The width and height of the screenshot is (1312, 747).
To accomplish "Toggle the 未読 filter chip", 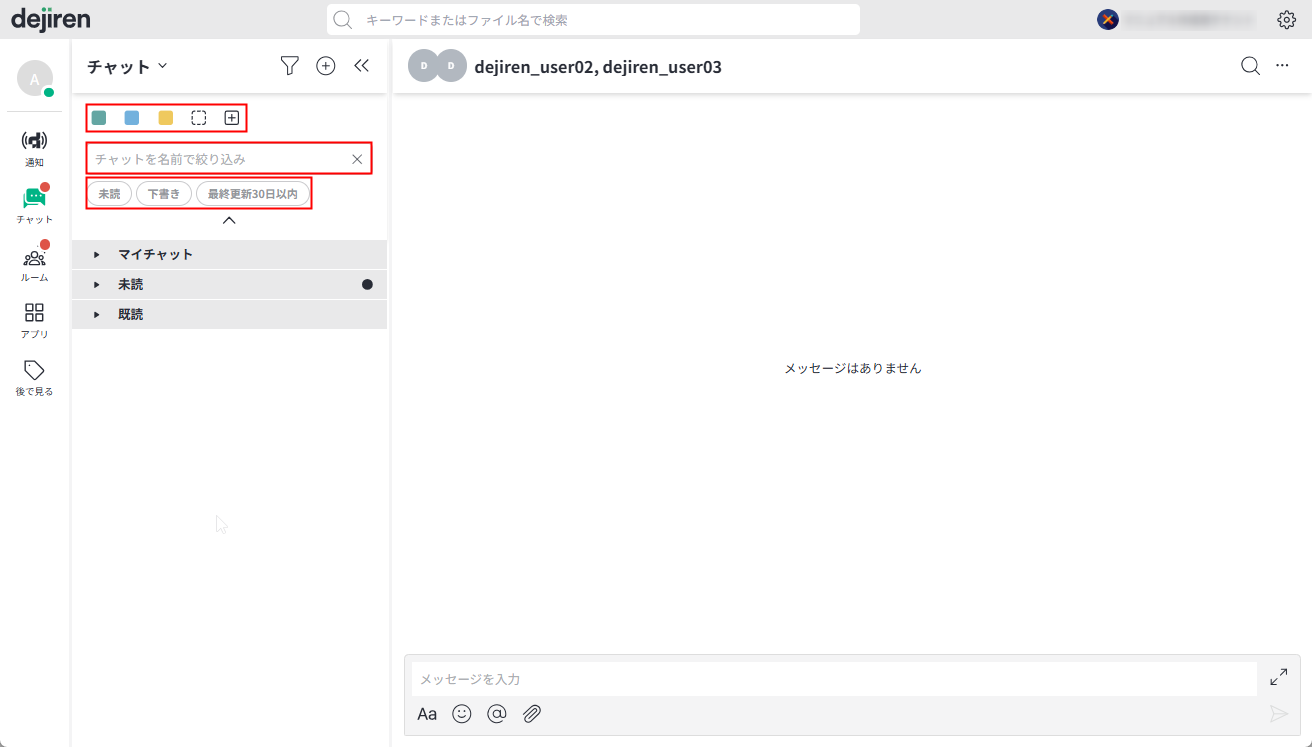I will tap(109, 193).
